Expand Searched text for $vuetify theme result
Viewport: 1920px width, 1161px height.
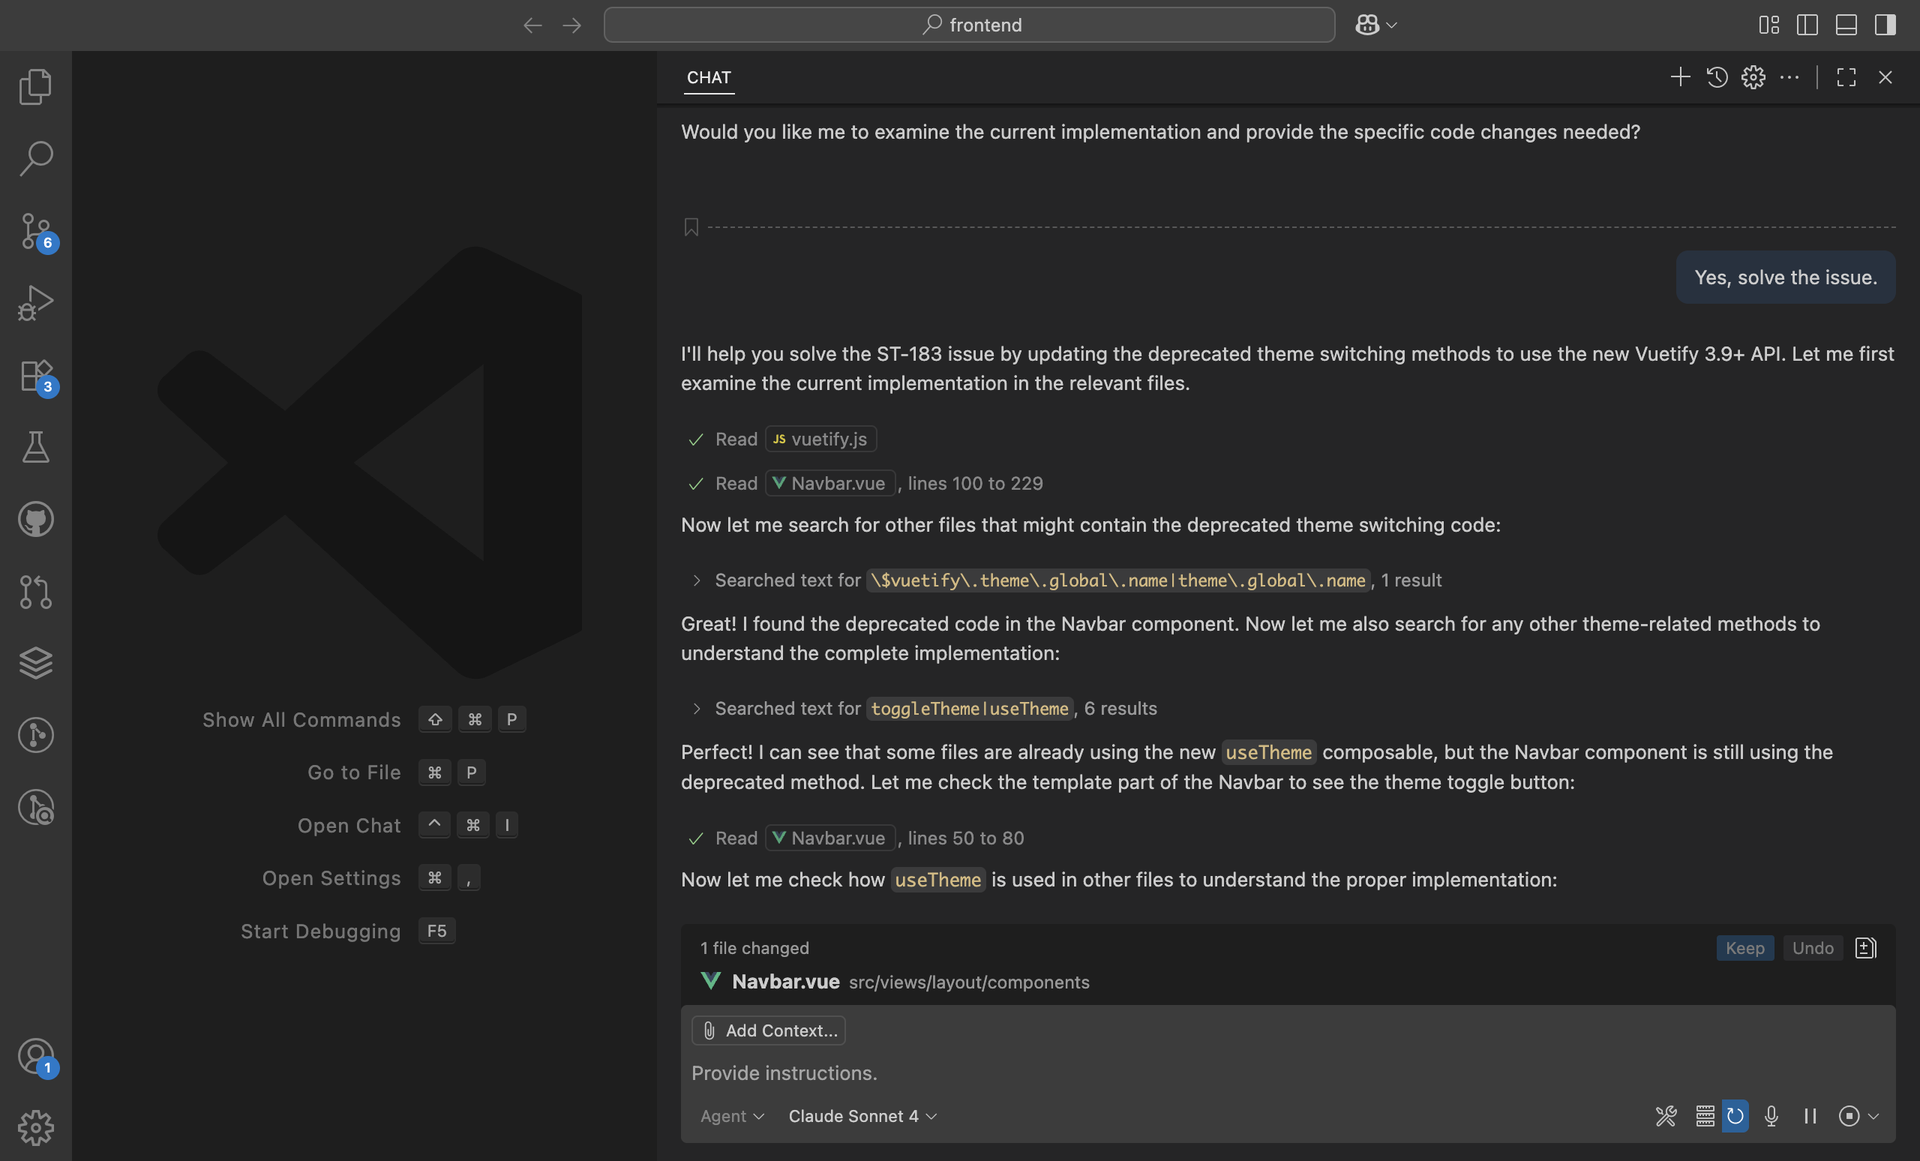pos(697,580)
